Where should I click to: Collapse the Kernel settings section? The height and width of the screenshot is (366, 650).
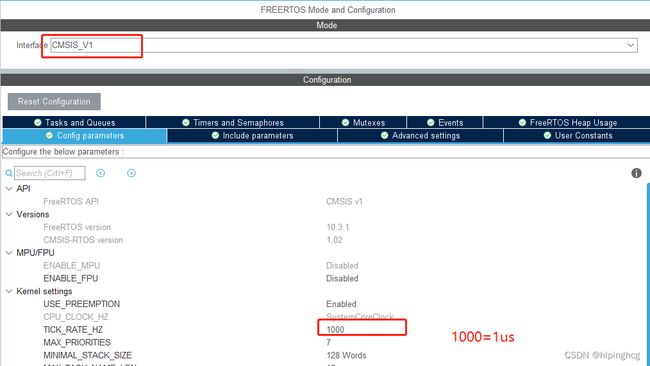(9, 291)
